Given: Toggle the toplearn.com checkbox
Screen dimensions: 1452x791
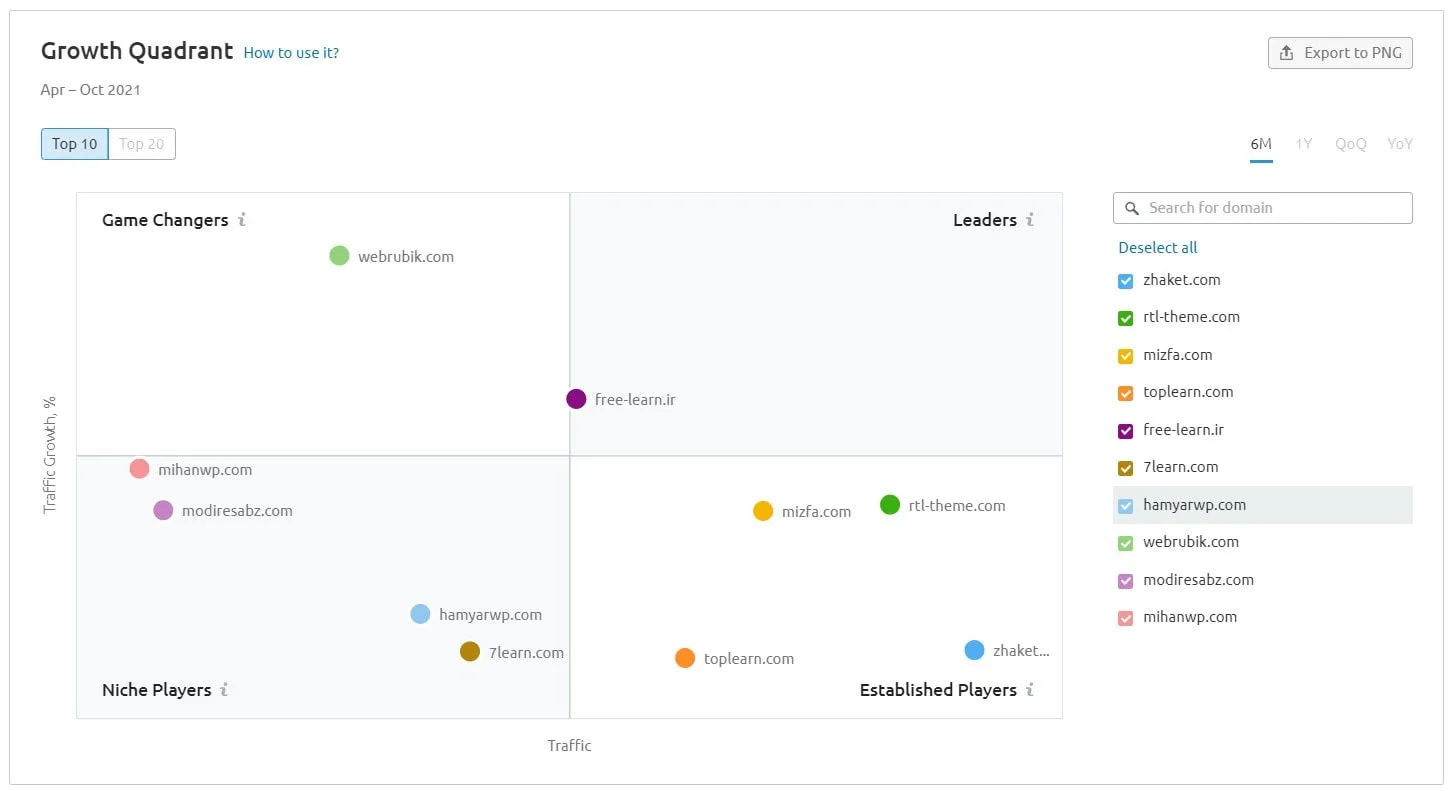Looking at the screenshot, I should tap(1126, 393).
